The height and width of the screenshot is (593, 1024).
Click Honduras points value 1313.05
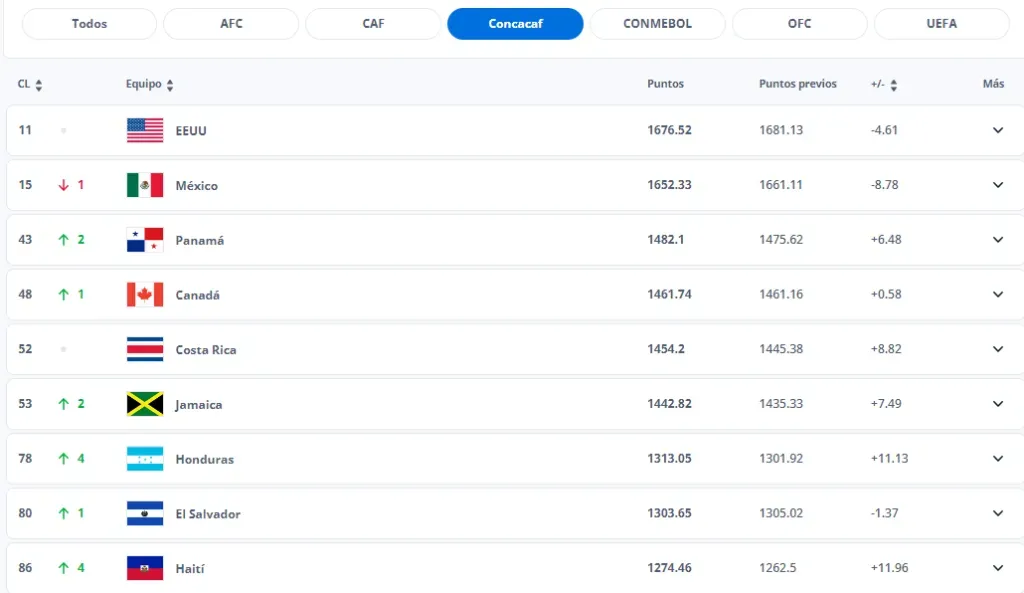669,459
